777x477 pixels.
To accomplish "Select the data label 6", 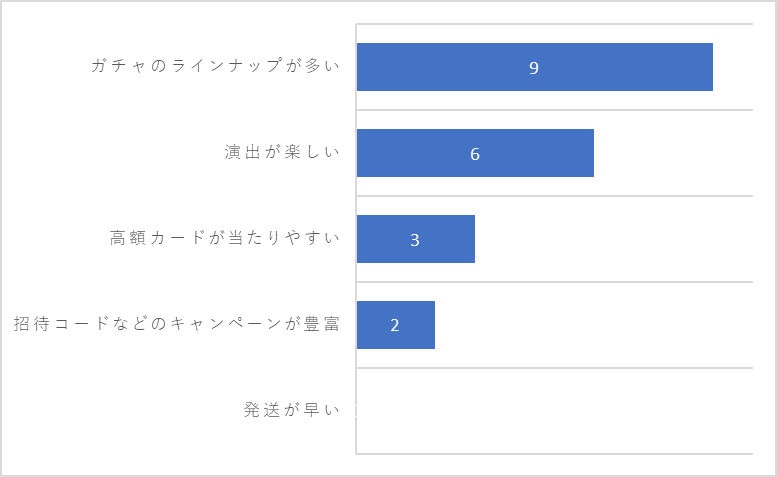I will pyautogui.click(x=475, y=154).
